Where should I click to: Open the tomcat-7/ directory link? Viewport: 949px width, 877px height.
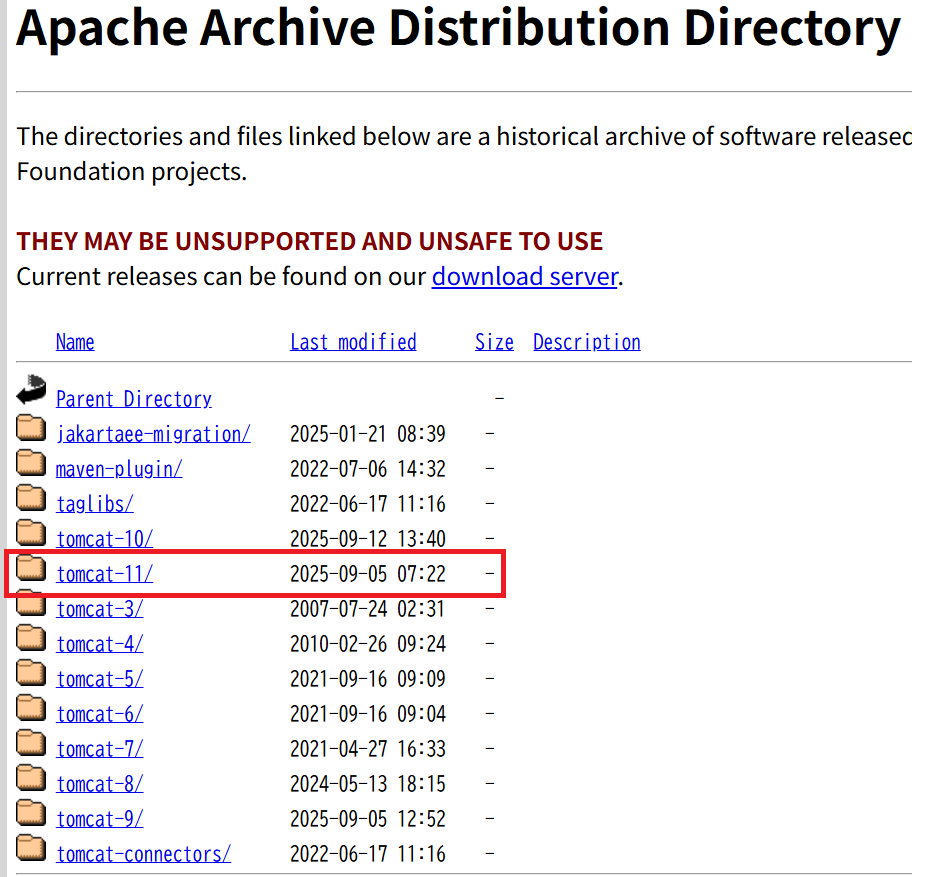(99, 750)
